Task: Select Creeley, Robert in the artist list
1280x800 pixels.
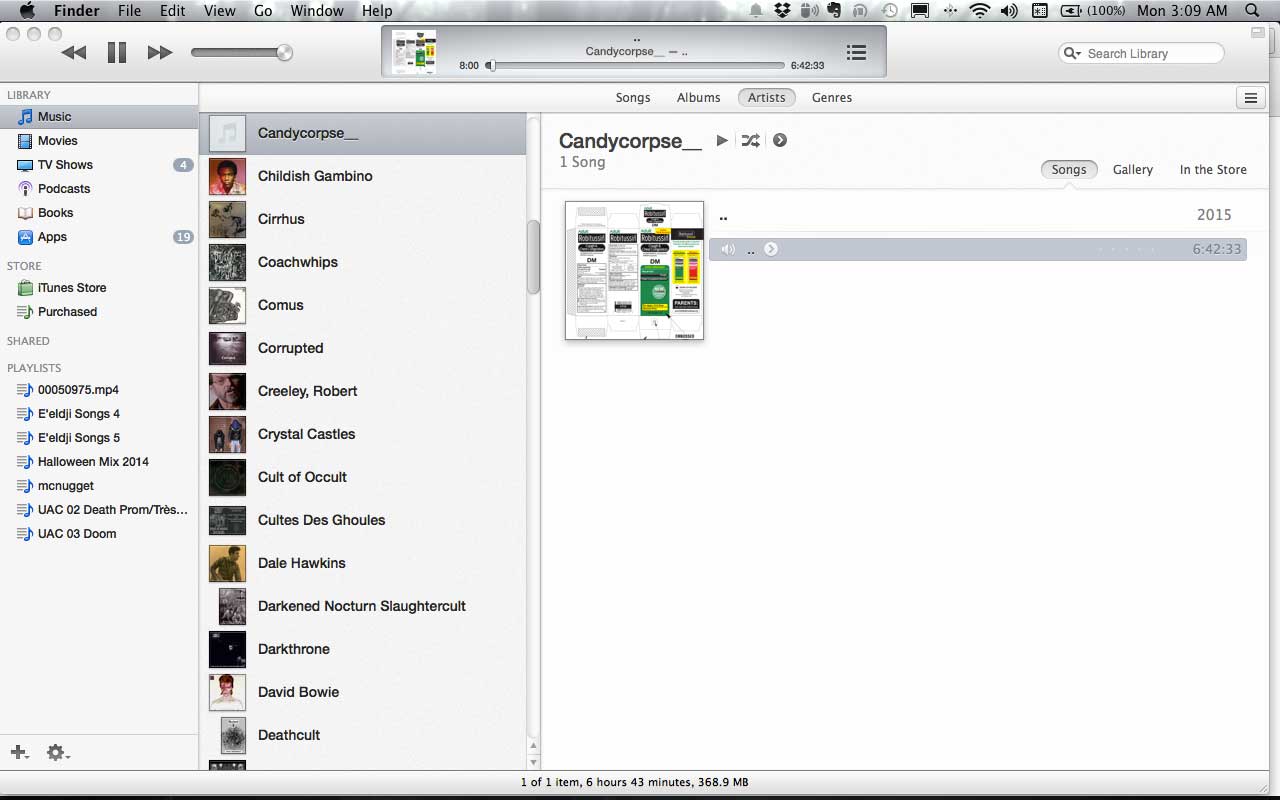Action: (363, 391)
